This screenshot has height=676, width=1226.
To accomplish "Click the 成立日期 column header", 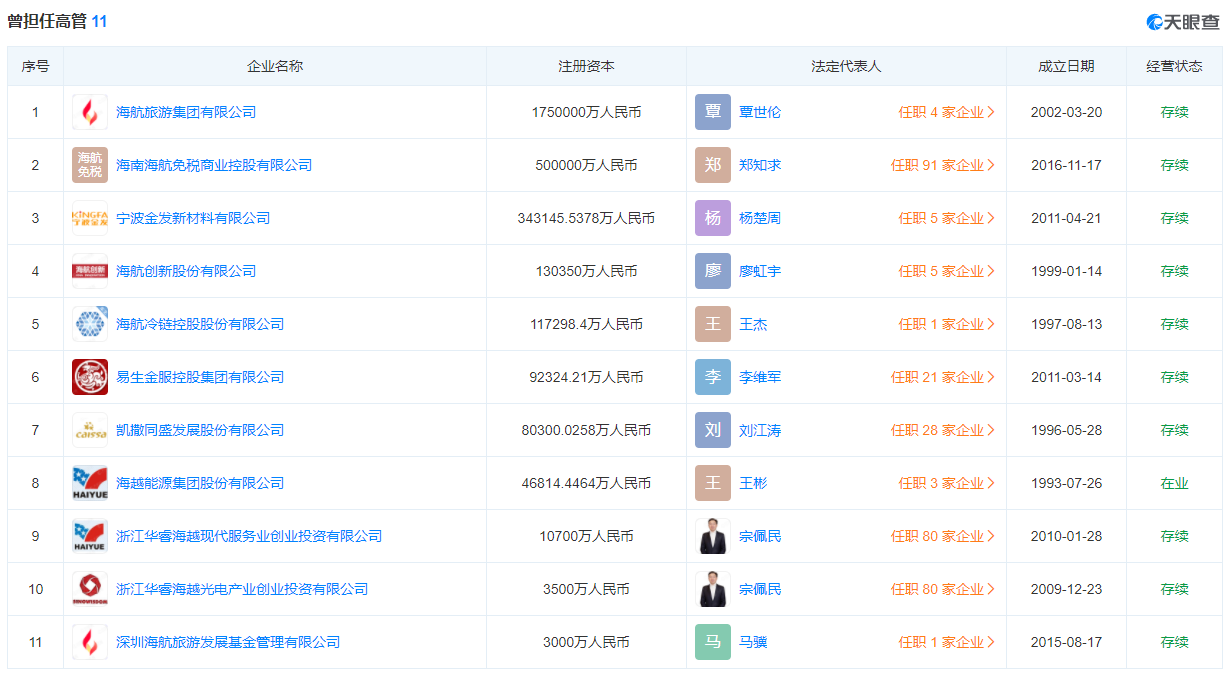I will (x=1066, y=66).
